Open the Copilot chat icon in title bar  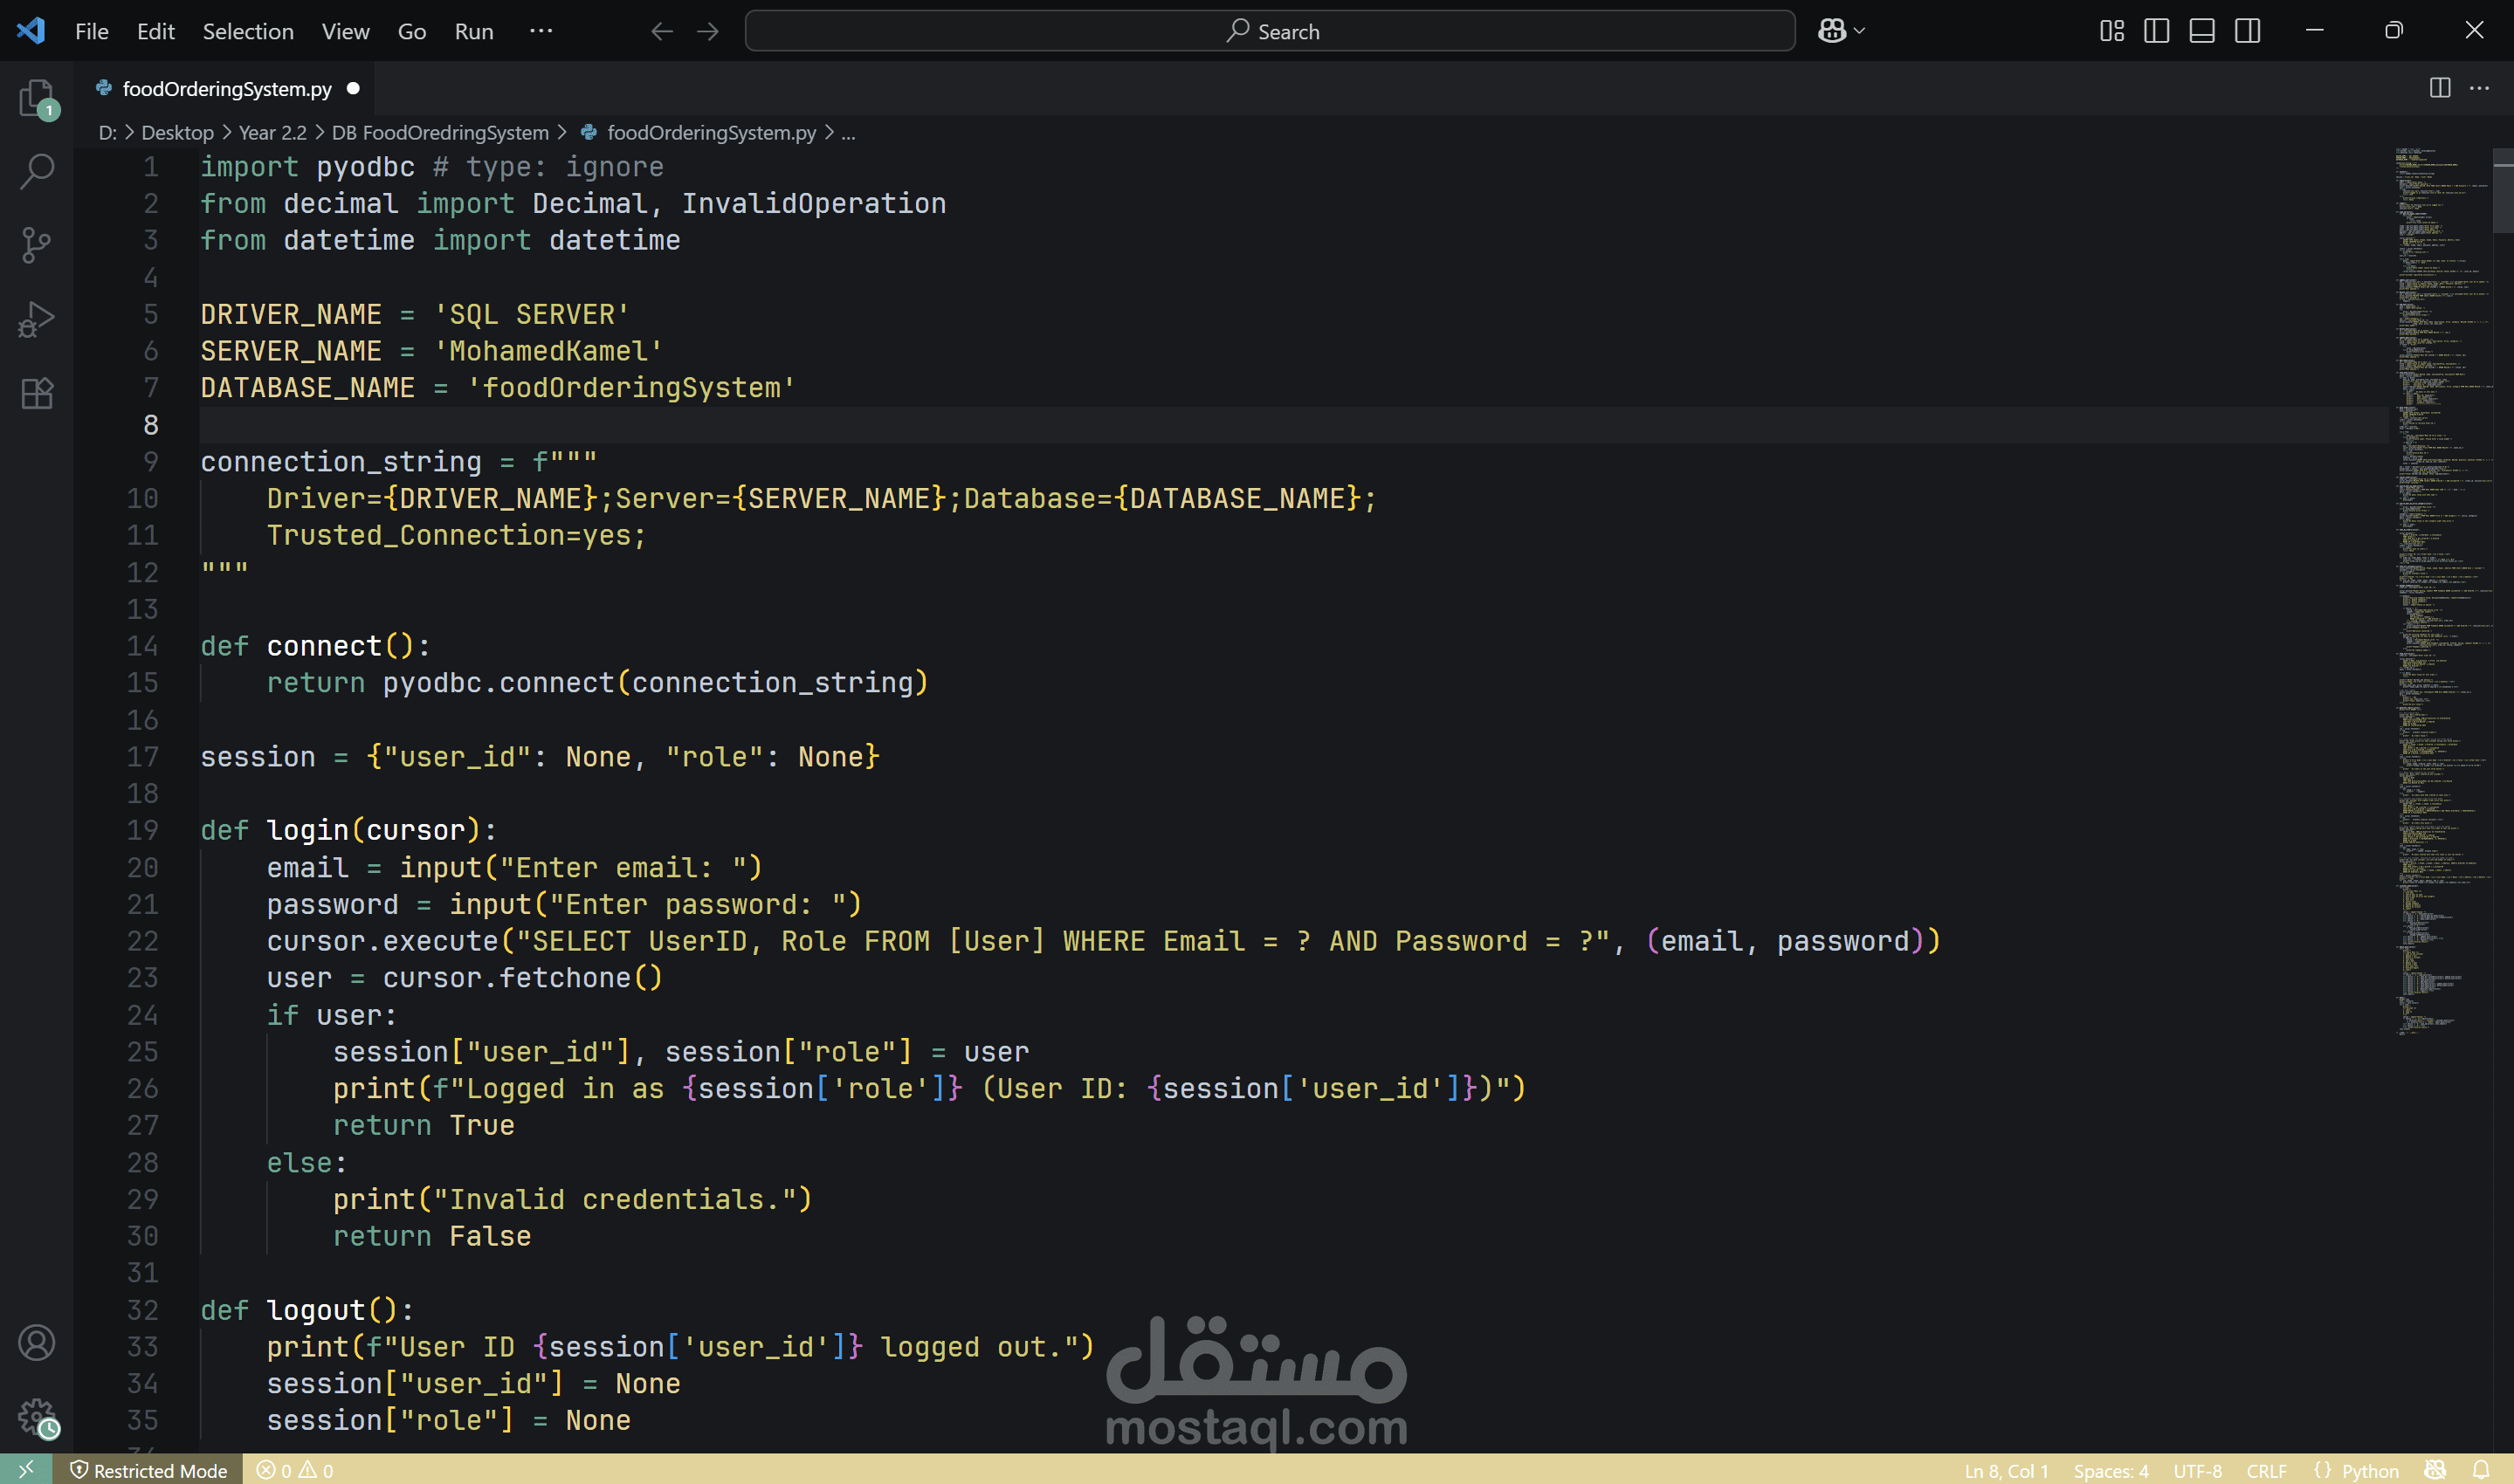pyautogui.click(x=1831, y=31)
